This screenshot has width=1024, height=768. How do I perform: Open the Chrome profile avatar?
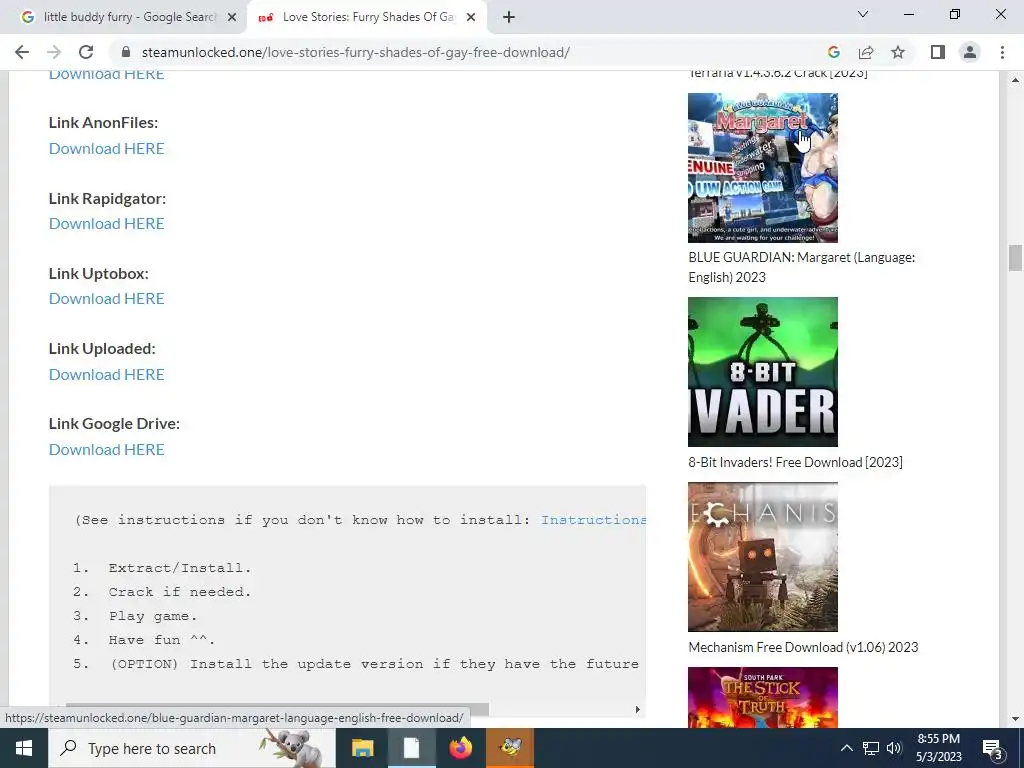coord(970,52)
